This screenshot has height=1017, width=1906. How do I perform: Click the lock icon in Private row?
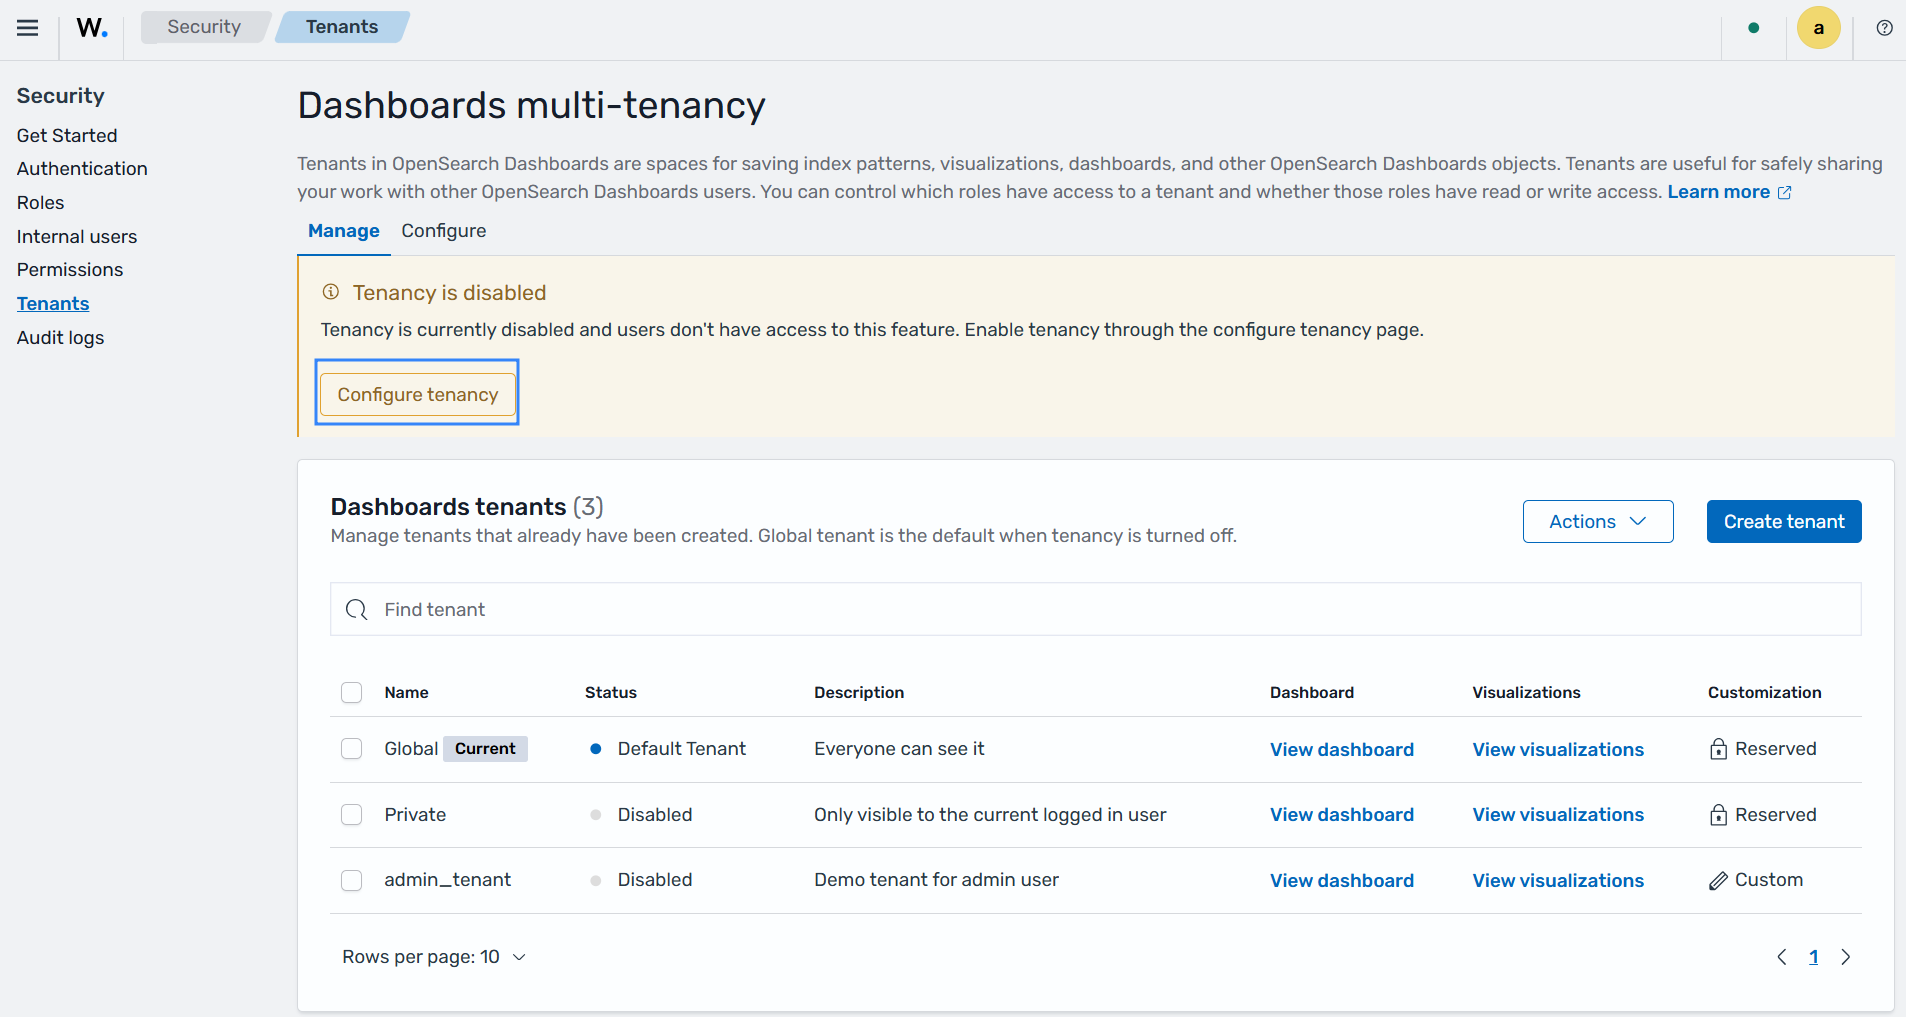(1718, 815)
